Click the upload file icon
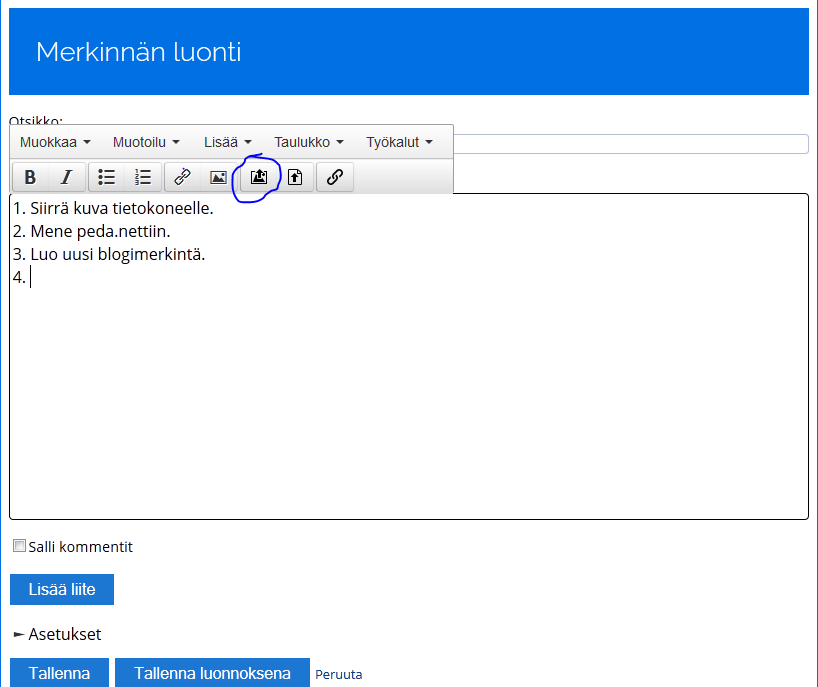Image resolution: width=818 pixels, height=687 pixels. 295,177
